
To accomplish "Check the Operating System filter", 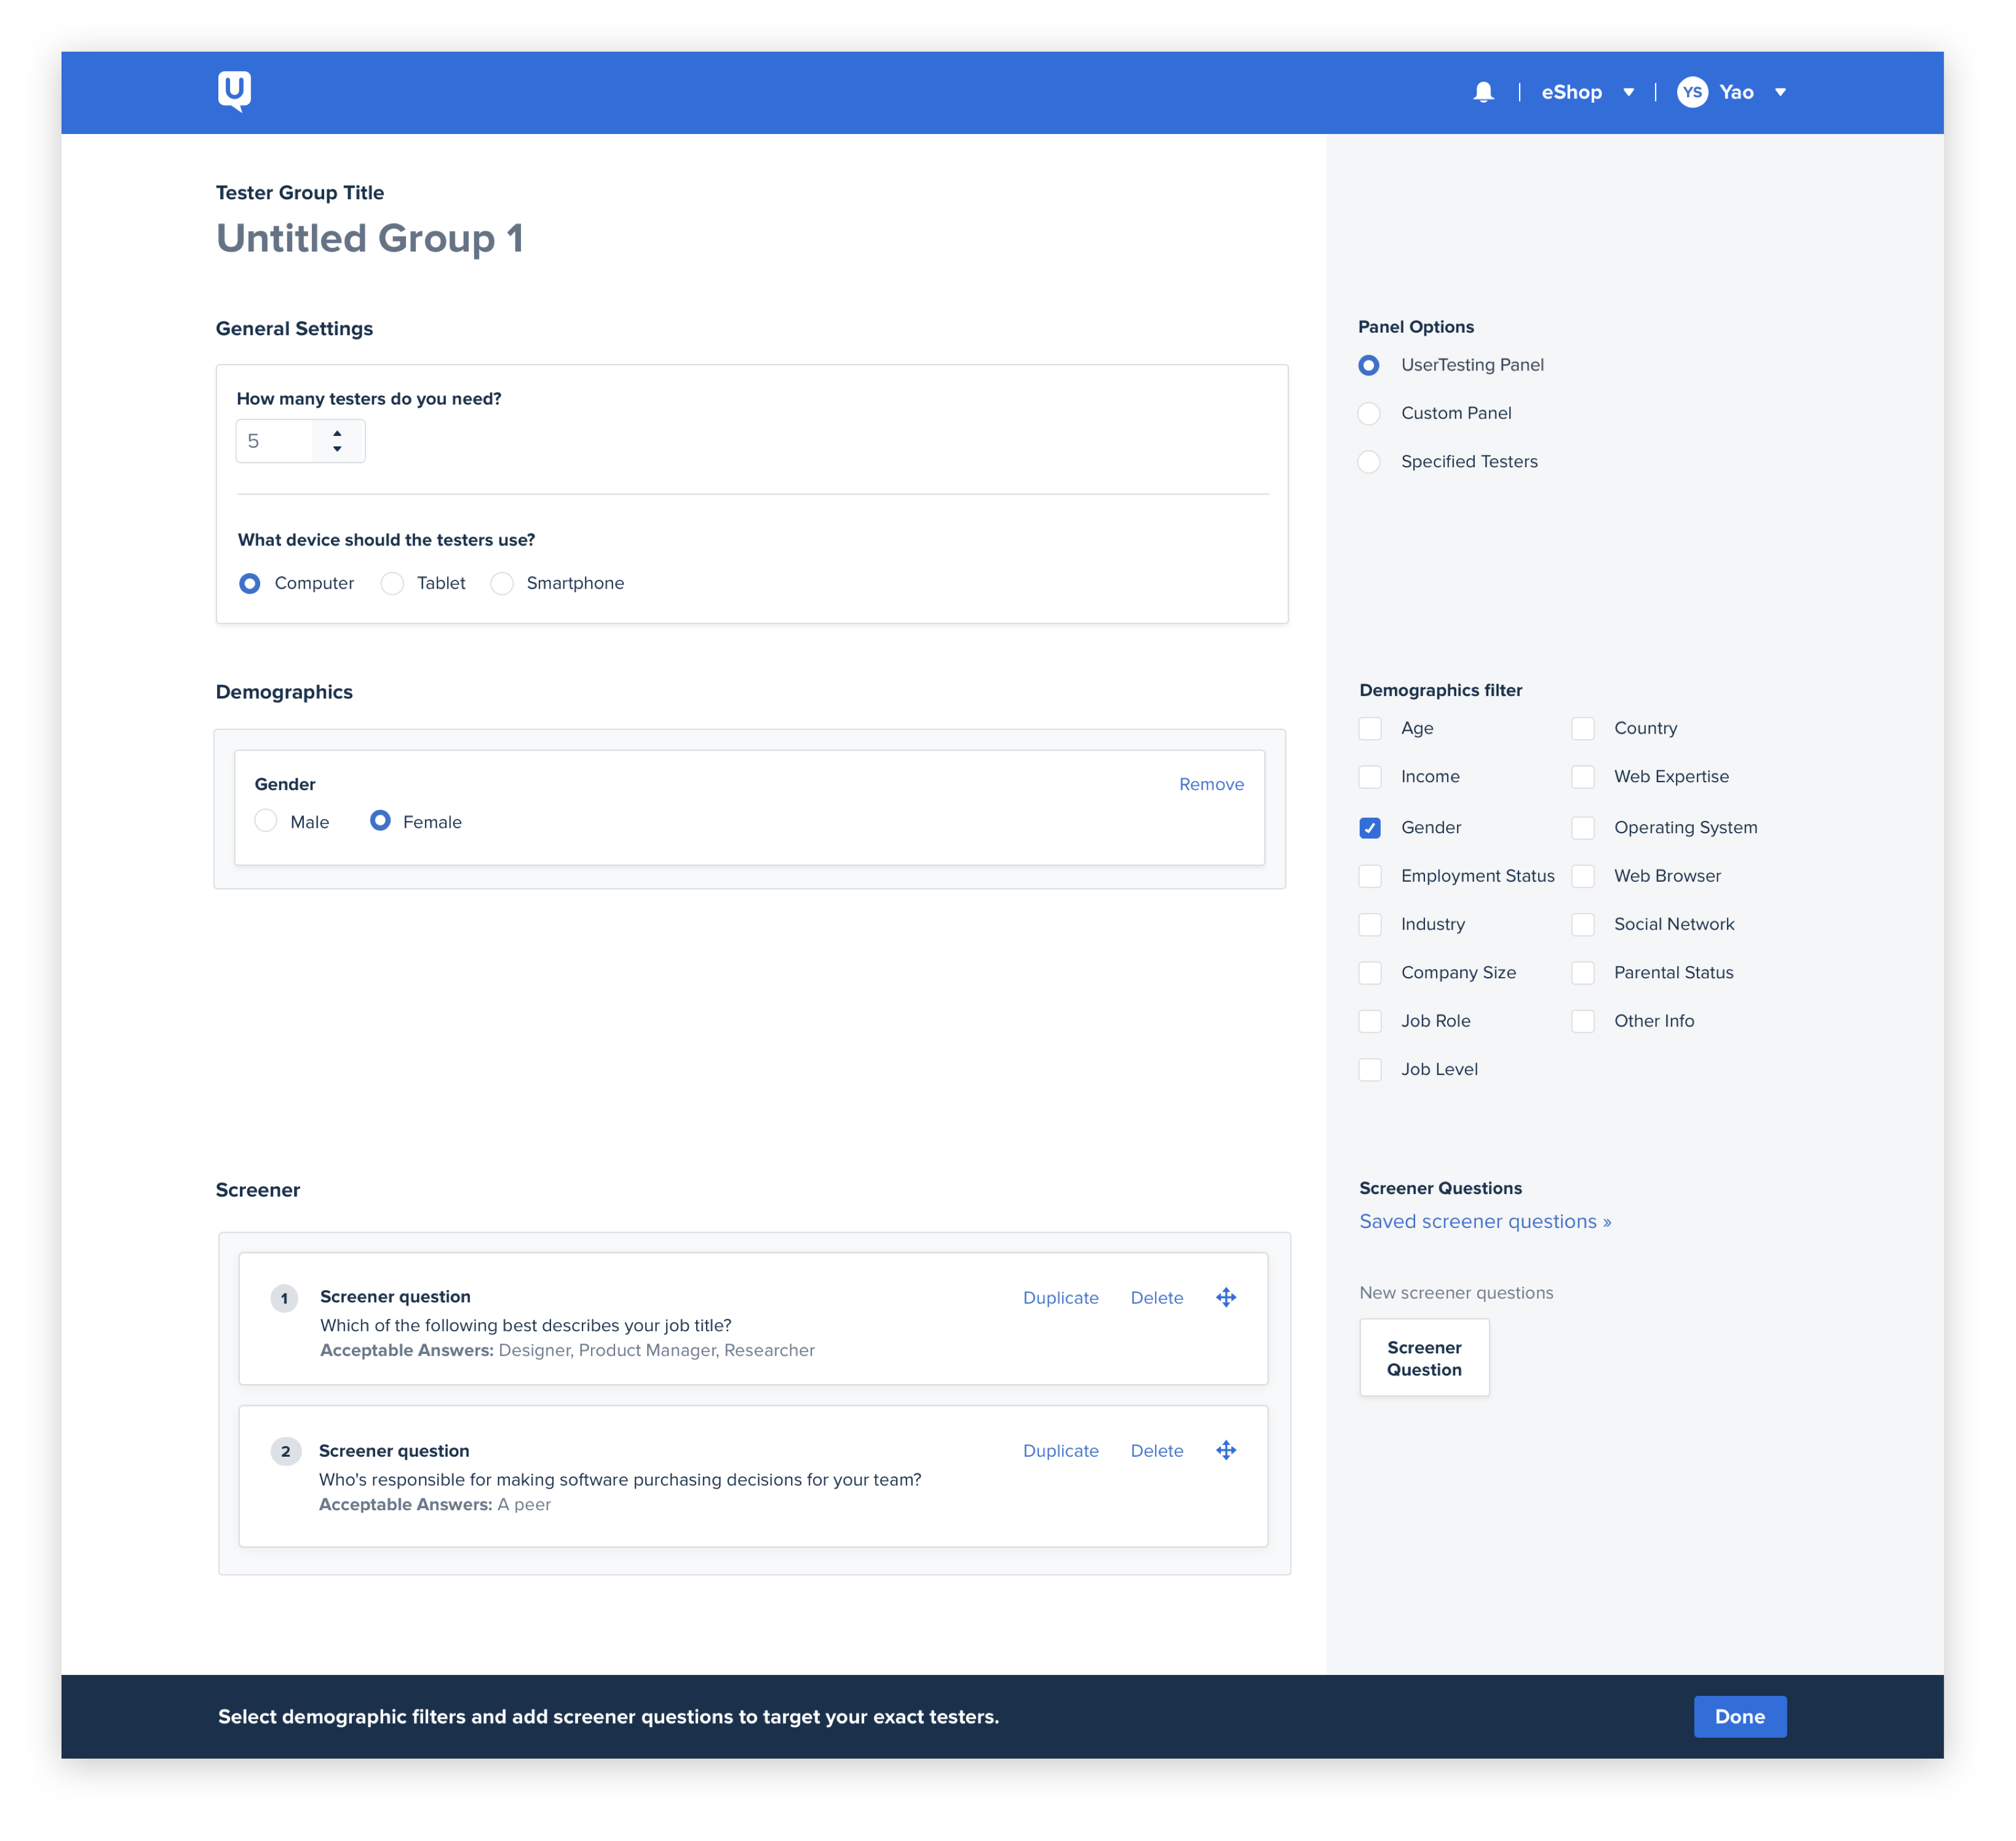I will click(x=1583, y=827).
